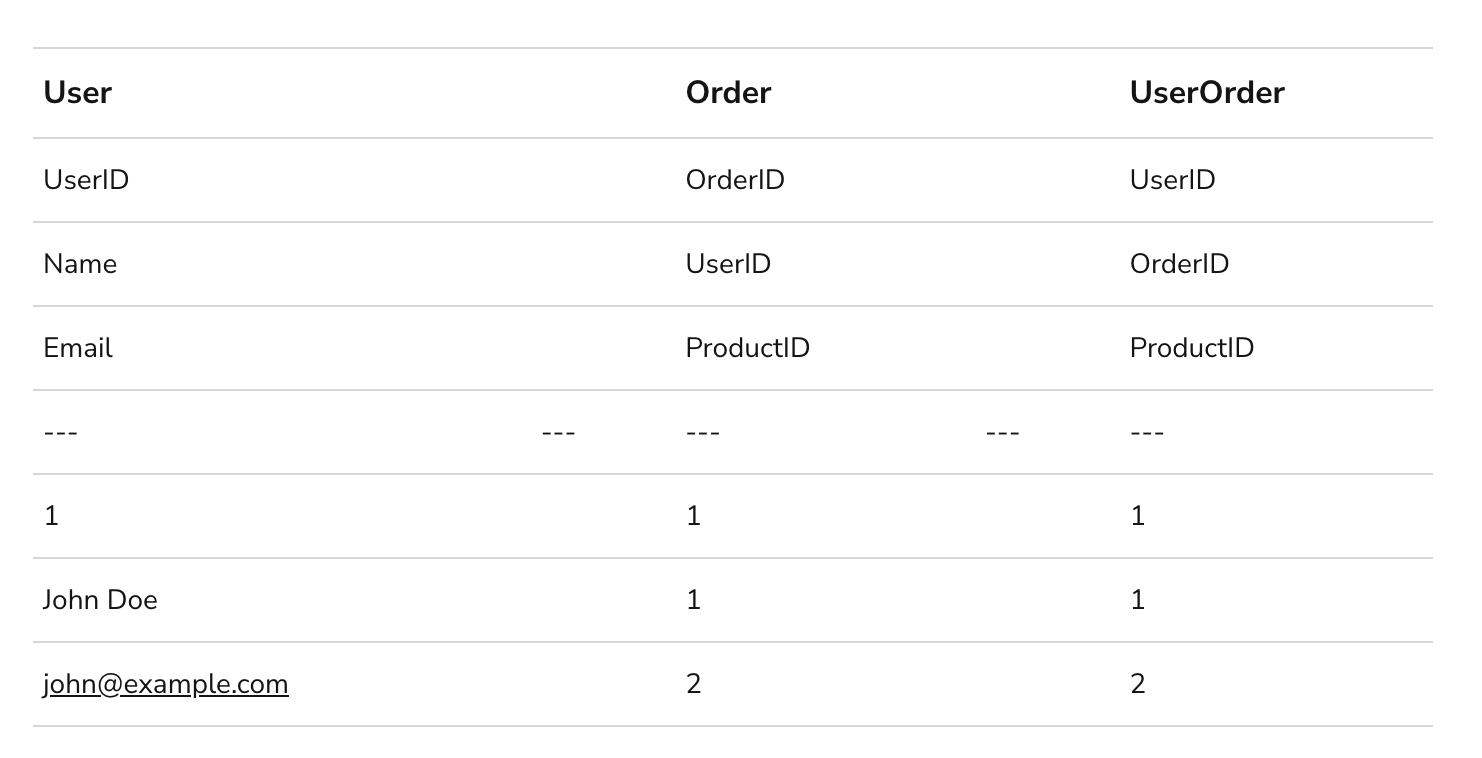The height and width of the screenshot is (758, 1482).
Task: Select value 2 in the Order column
Action: (694, 684)
